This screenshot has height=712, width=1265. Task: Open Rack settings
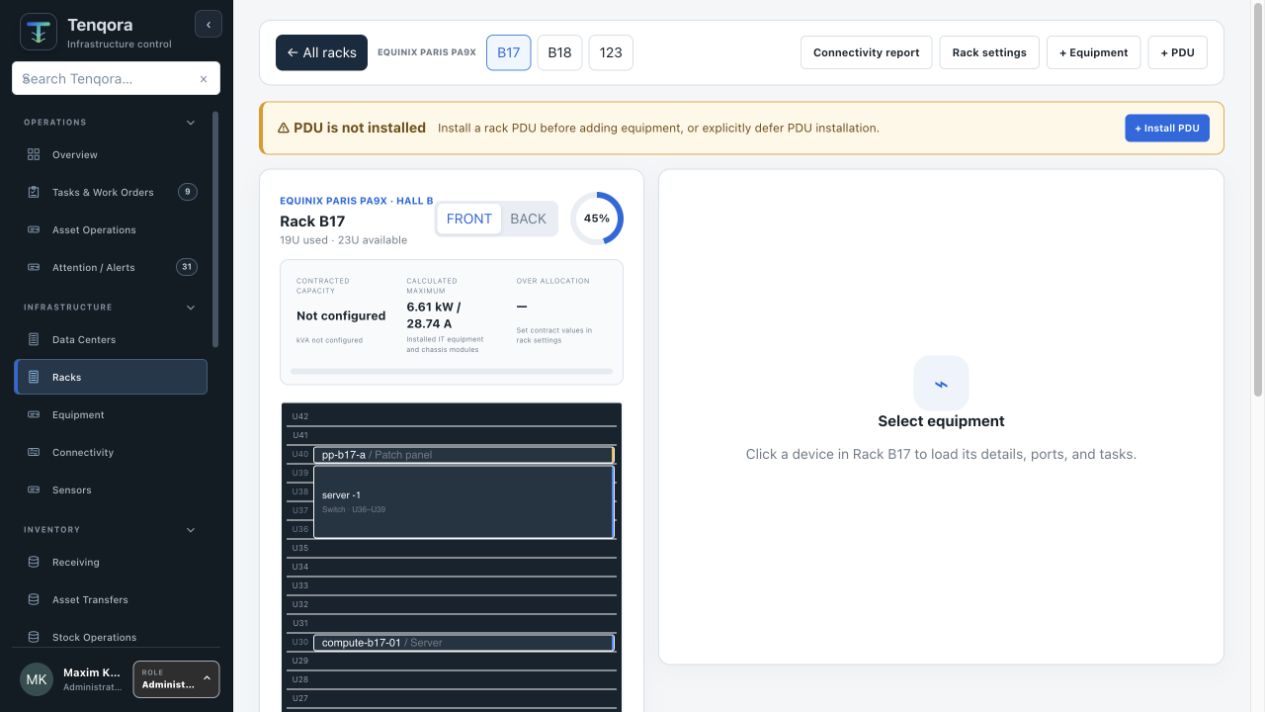pyautogui.click(x=989, y=53)
